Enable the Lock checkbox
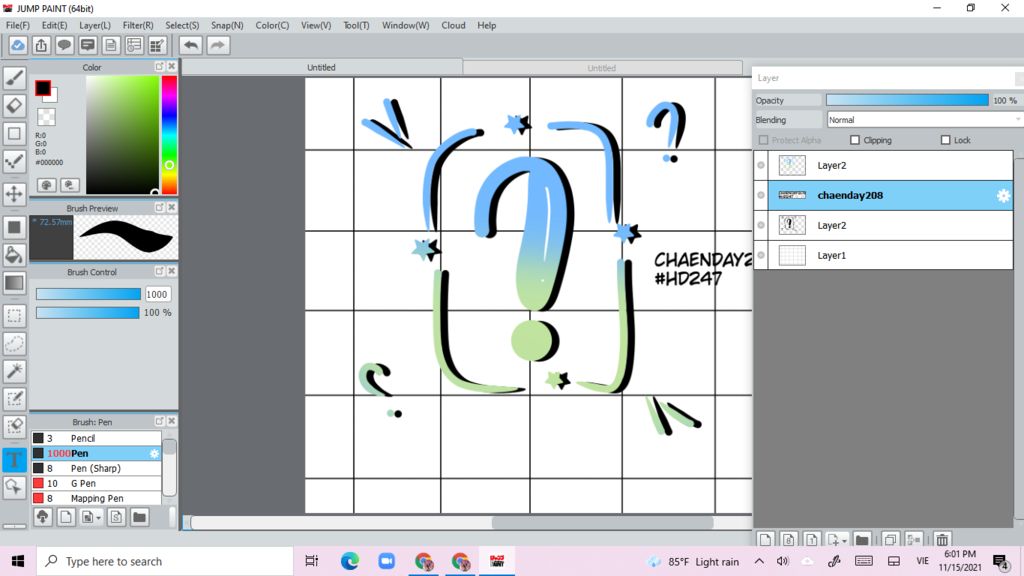The height and width of the screenshot is (576, 1024). point(945,140)
